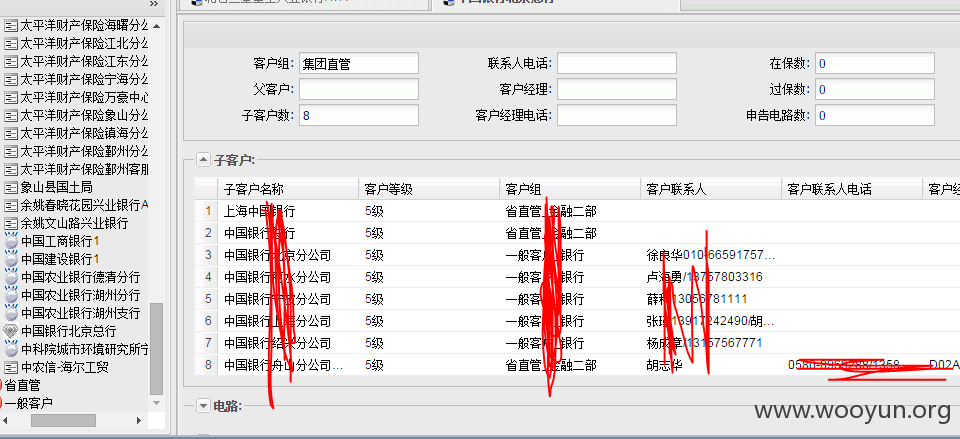Click the 上海中国银行 name cell
Image resolution: width=960 pixels, height=439 pixels.
(288, 211)
